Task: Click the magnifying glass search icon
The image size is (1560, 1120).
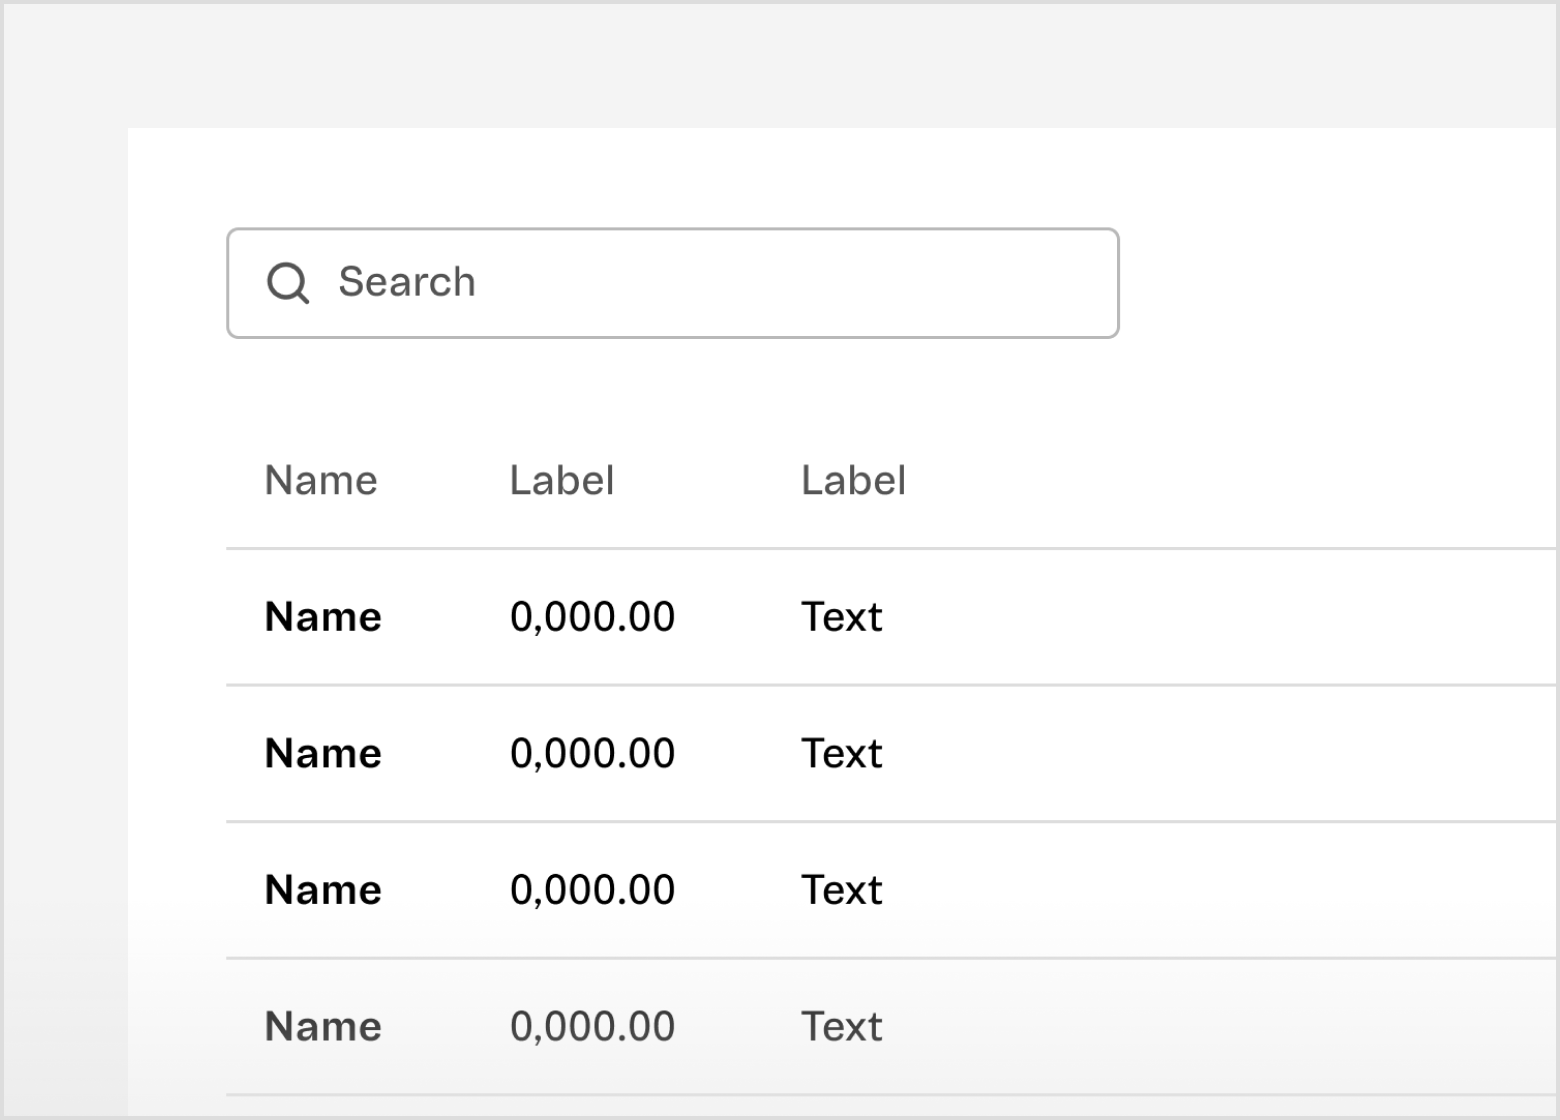Action: pos(288,283)
